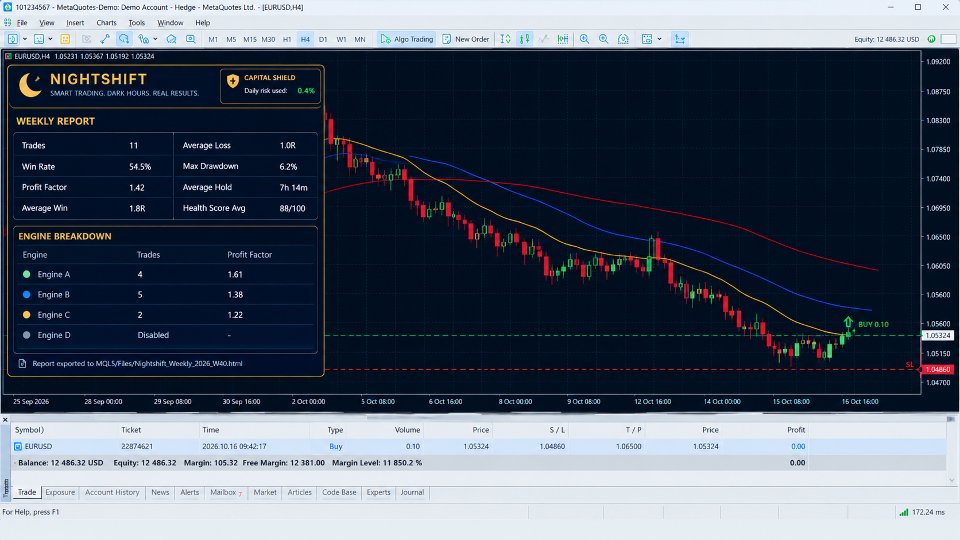Click the chart templates icon

(x=647, y=39)
